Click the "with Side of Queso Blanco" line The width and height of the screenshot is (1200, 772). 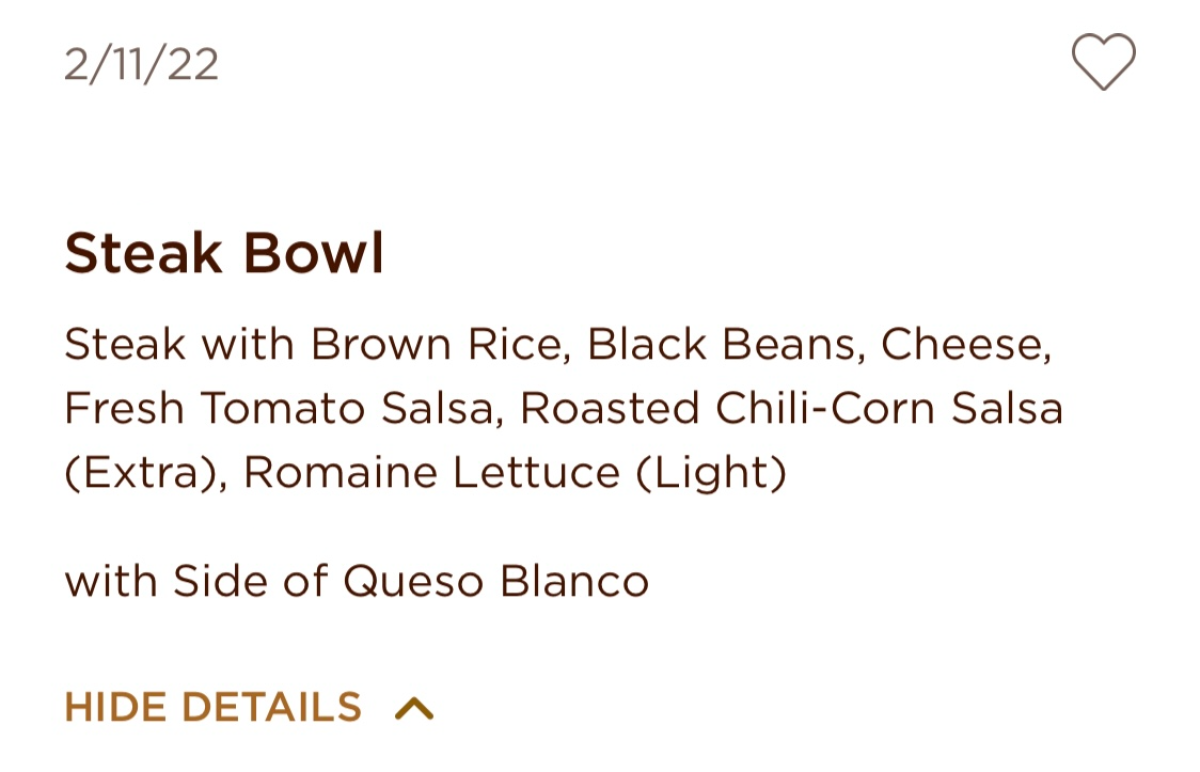(357, 581)
